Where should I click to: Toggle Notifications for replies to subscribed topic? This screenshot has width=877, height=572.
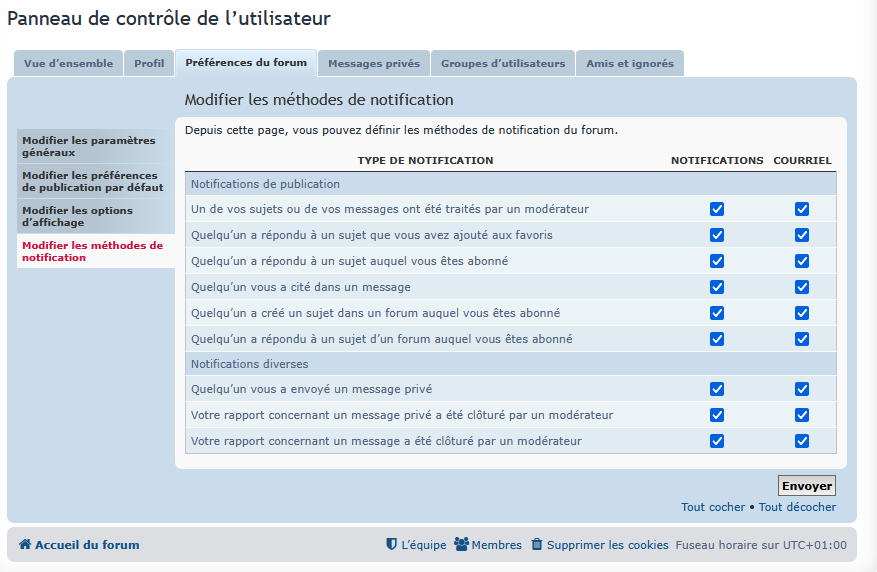(x=716, y=261)
